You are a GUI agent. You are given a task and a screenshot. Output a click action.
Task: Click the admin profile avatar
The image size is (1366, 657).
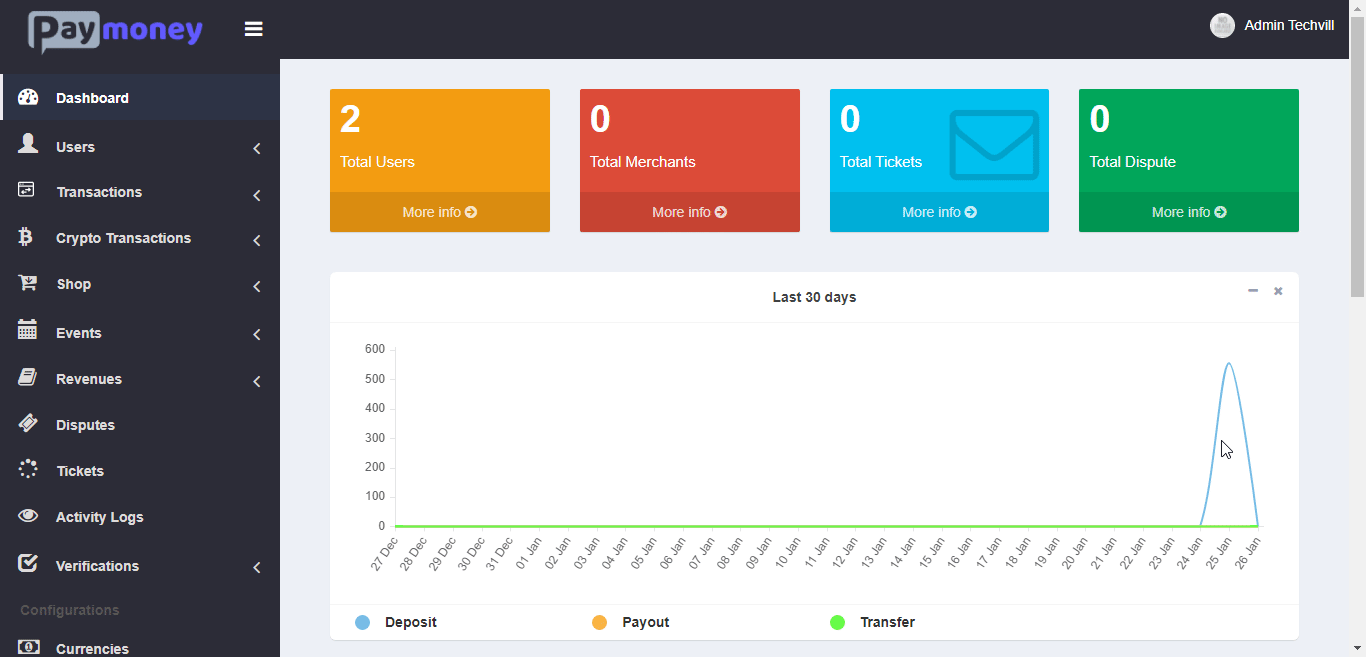[x=1222, y=26]
